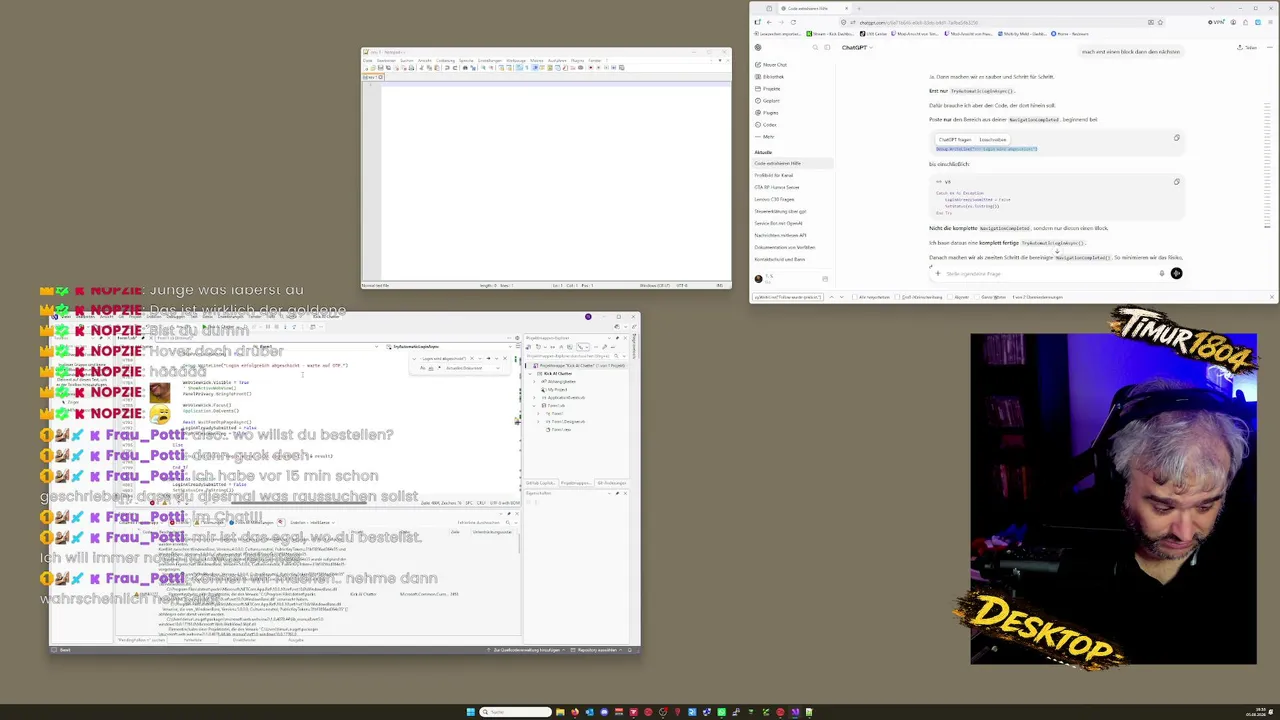Reload the ChatGPT page

point(793,22)
